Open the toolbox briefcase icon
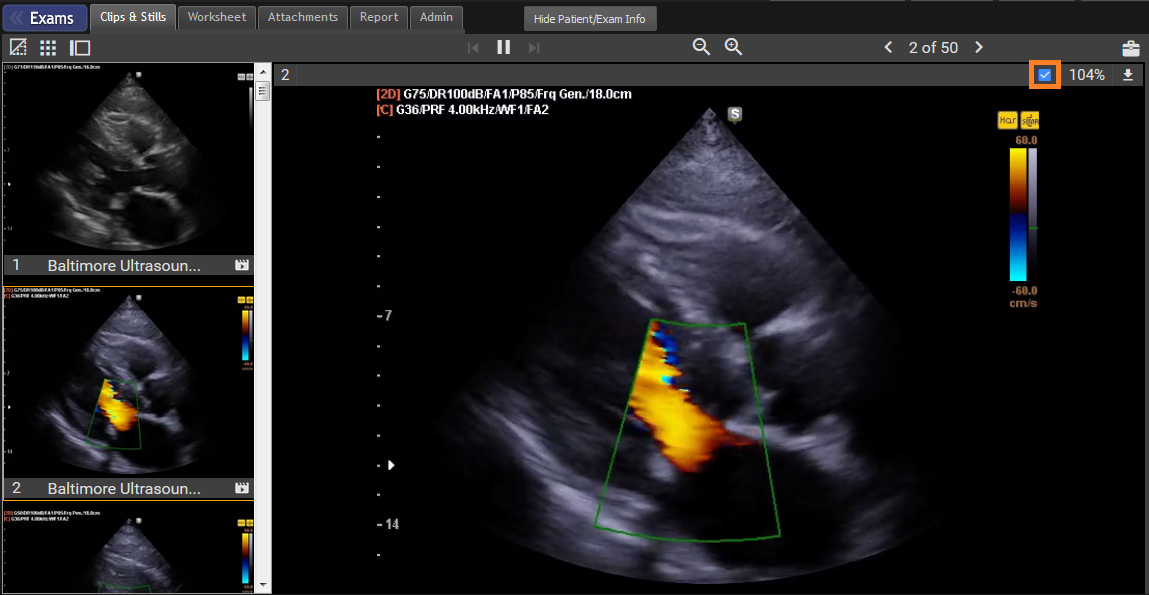 1130,48
